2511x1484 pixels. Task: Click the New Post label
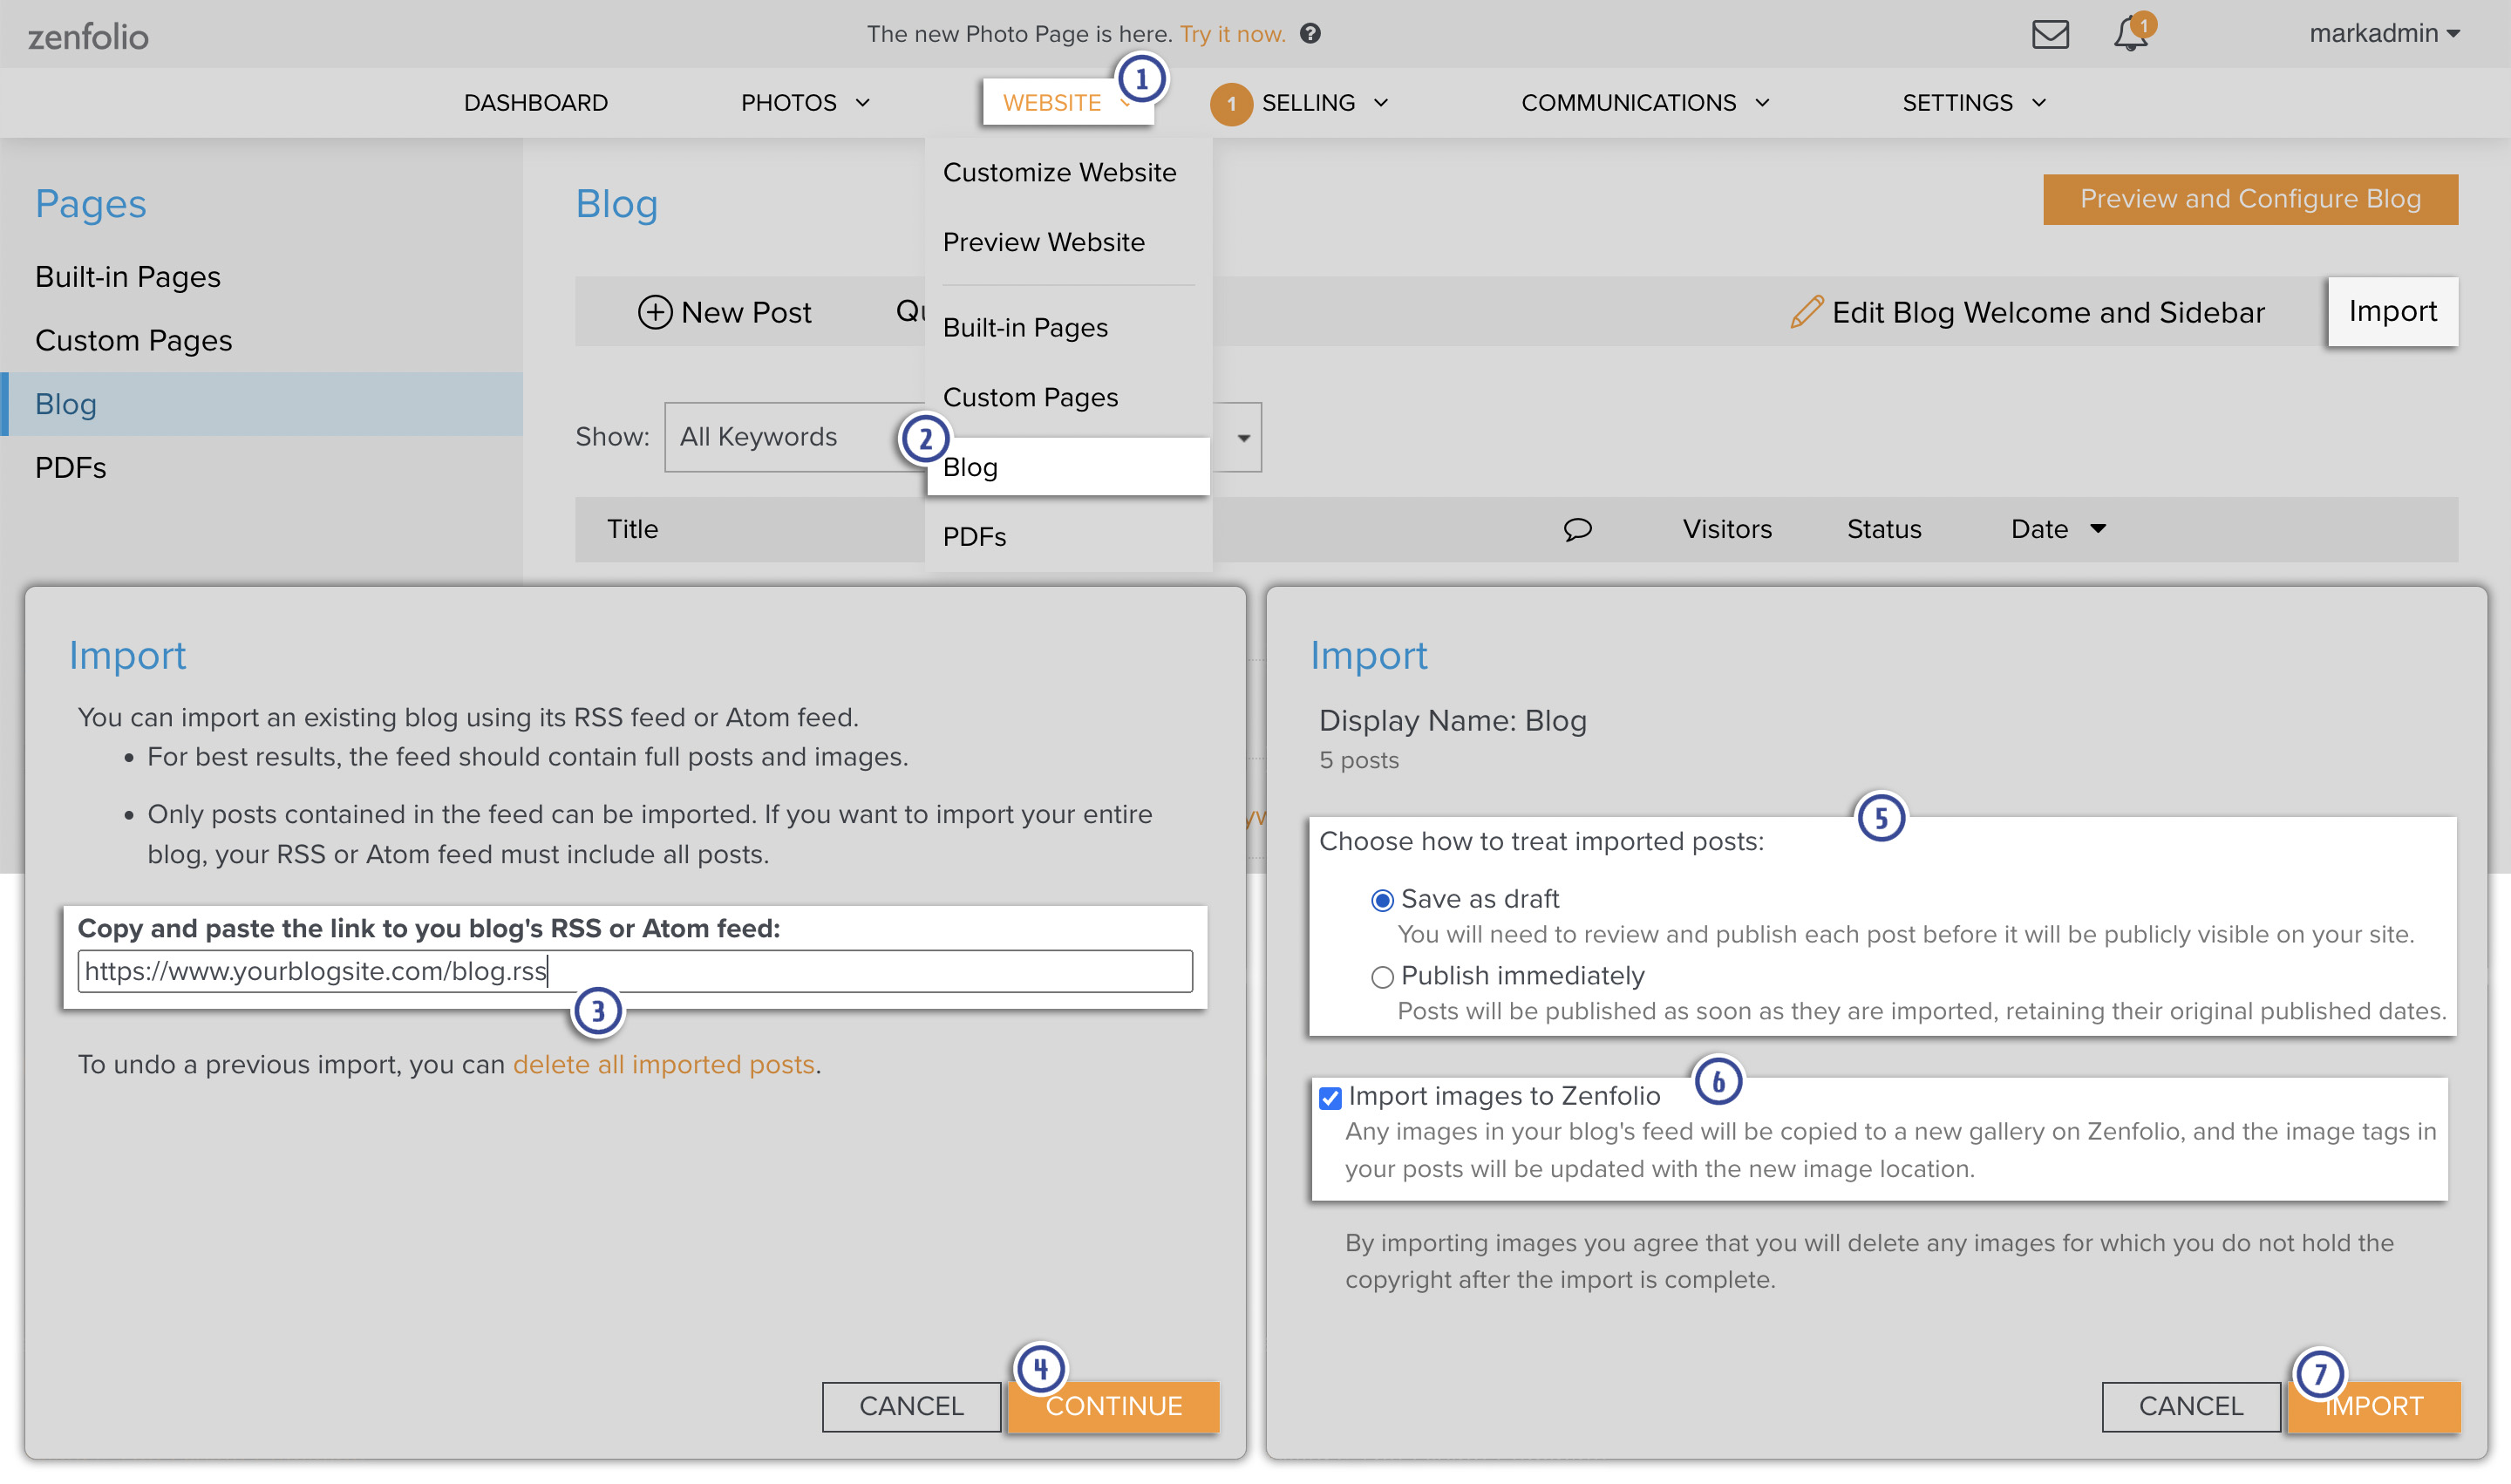pyautogui.click(x=746, y=312)
